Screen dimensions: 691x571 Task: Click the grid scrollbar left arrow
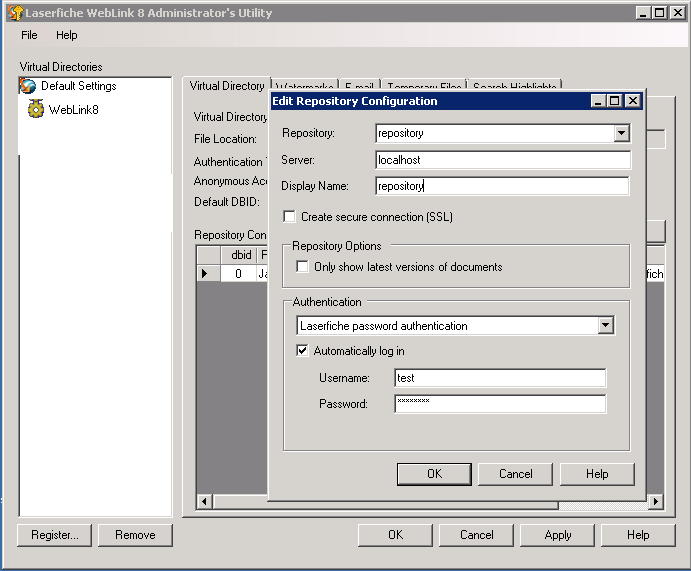pyautogui.click(x=204, y=501)
